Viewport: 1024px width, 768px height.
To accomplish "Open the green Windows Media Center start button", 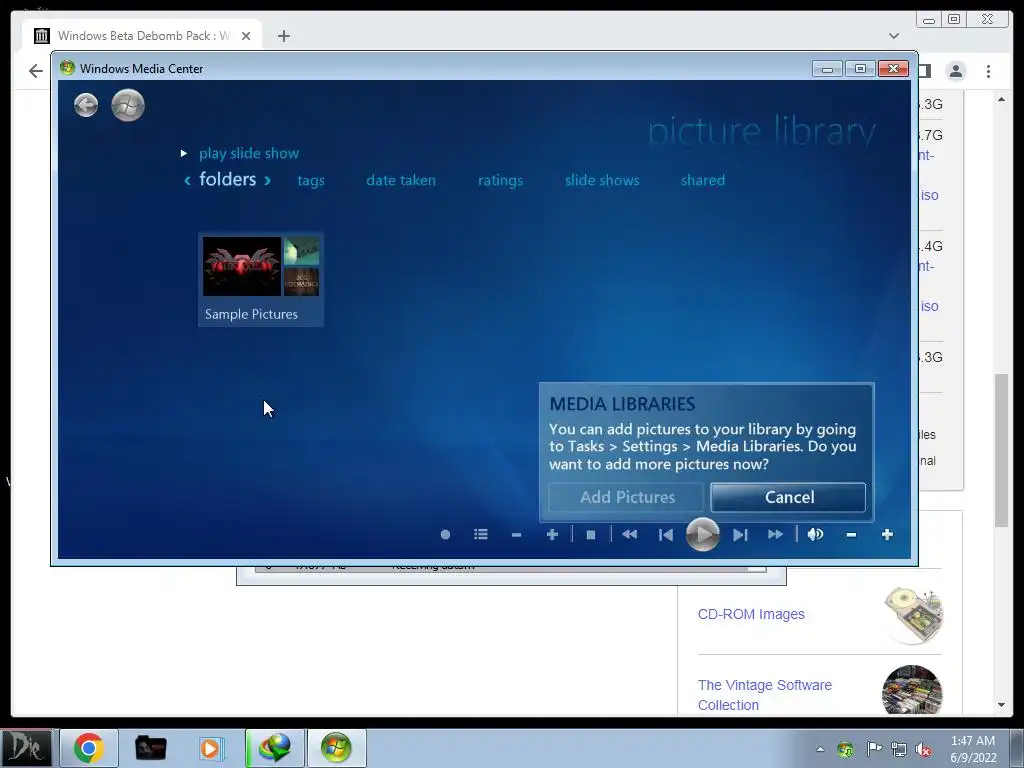I will (x=128, y=105).
